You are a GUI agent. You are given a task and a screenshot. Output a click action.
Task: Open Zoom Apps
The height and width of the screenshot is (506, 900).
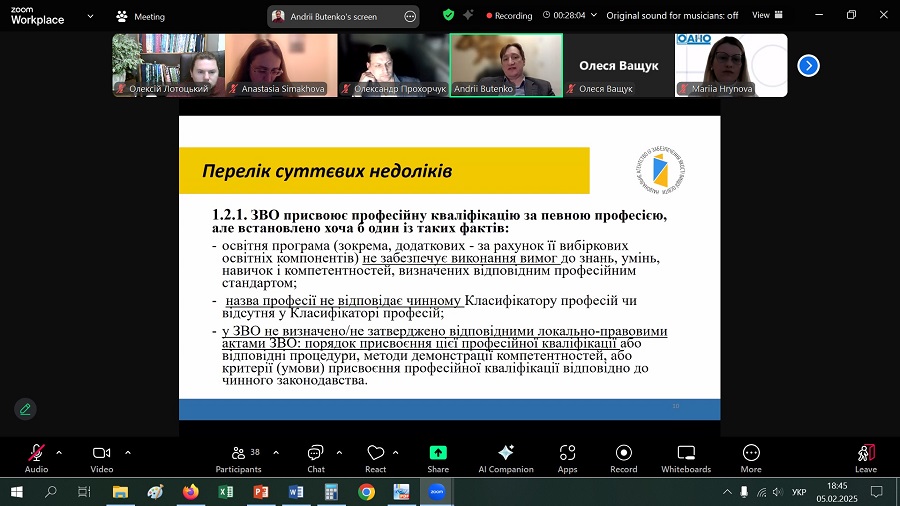coord(567,454)
